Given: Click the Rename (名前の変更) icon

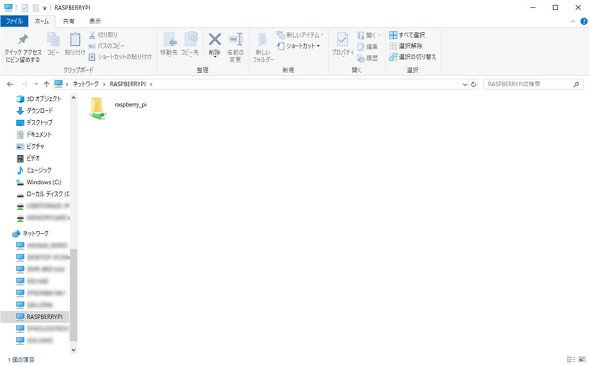Looking at the screenshot, I should (x=236, y=39).
